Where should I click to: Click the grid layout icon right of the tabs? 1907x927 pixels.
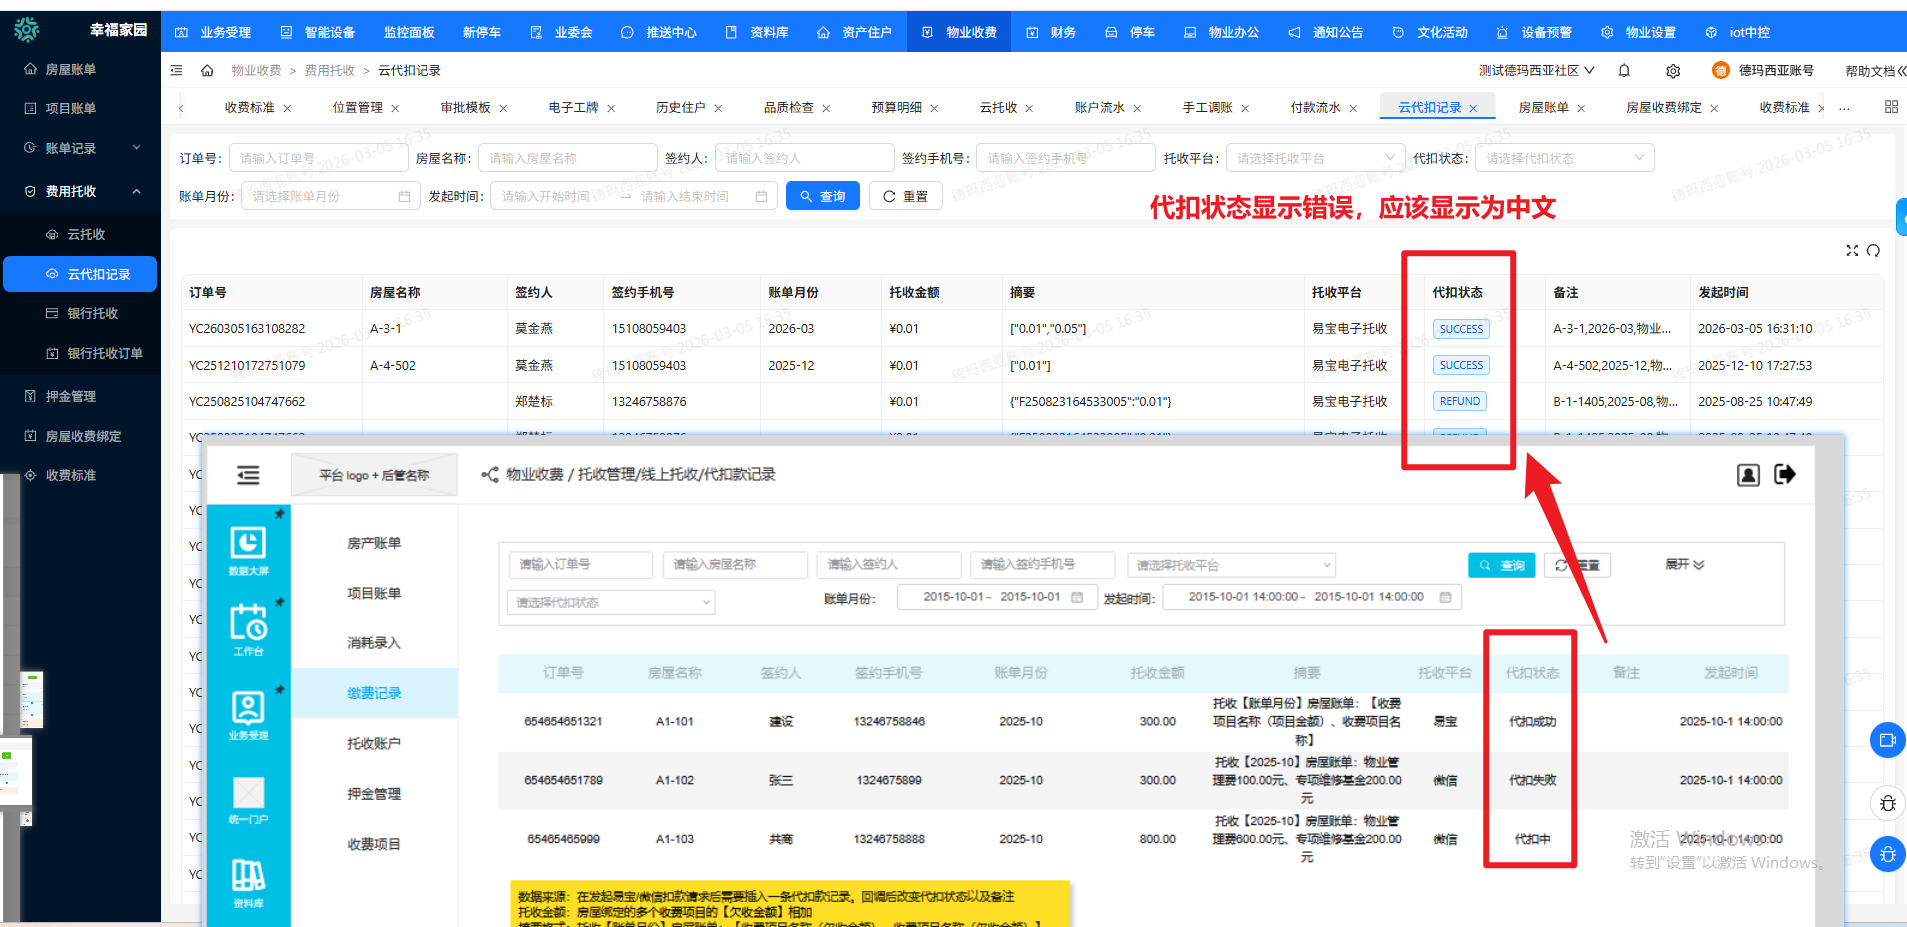pyautogui.click(x=1890, y=106)
